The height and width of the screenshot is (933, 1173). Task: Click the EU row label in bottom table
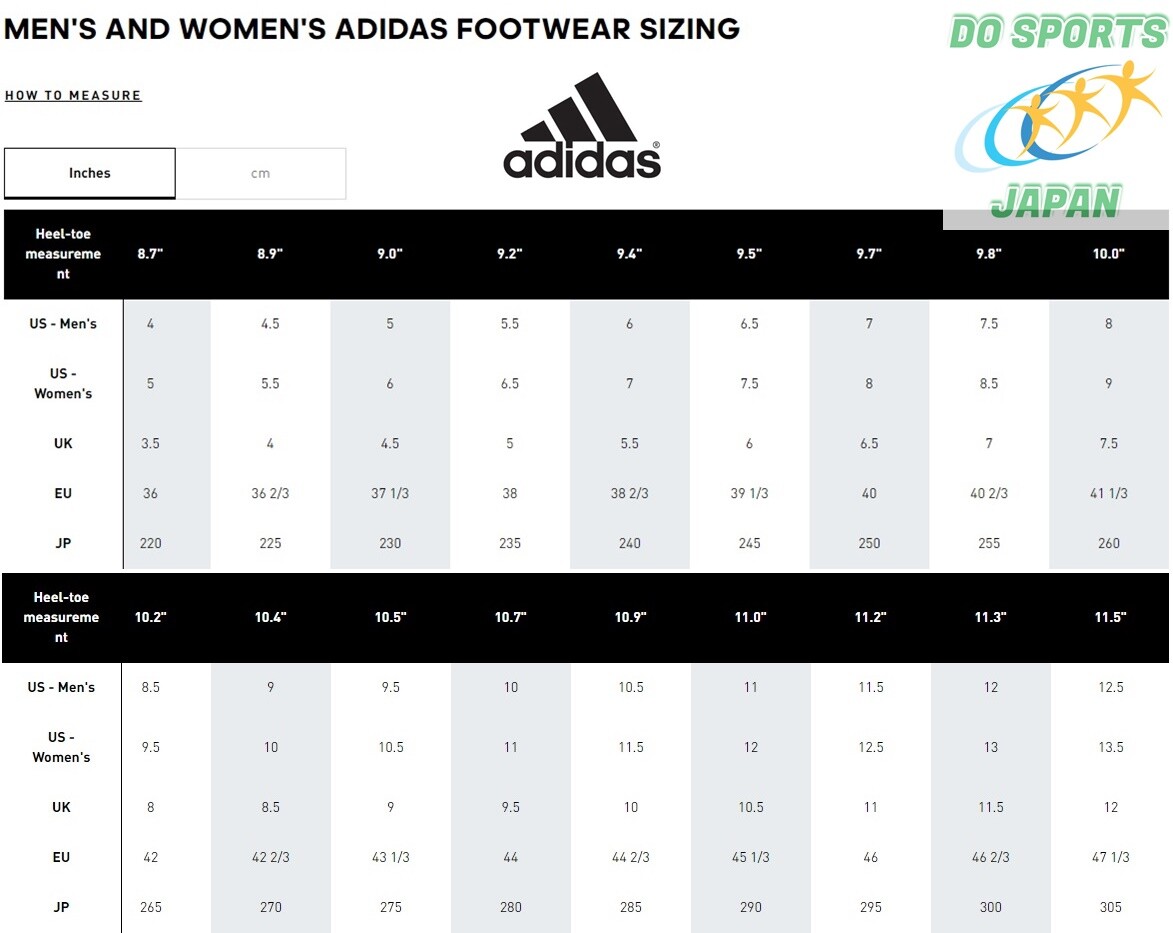61,857
